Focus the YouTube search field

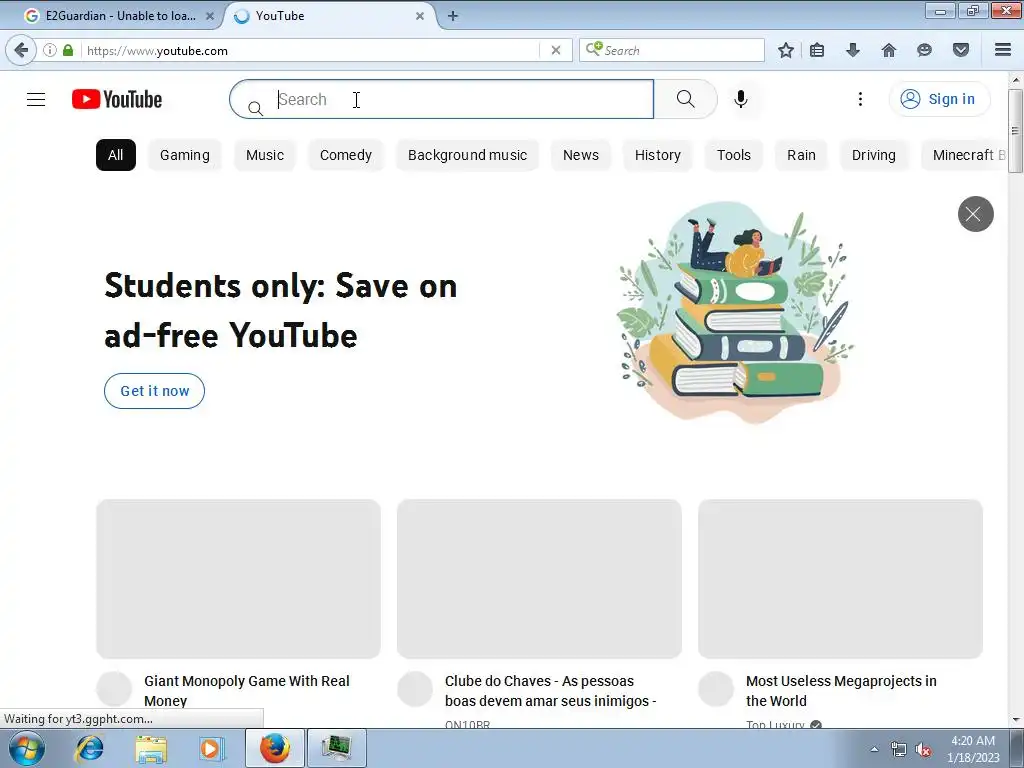pyautogui.click(x=441, y=99)
